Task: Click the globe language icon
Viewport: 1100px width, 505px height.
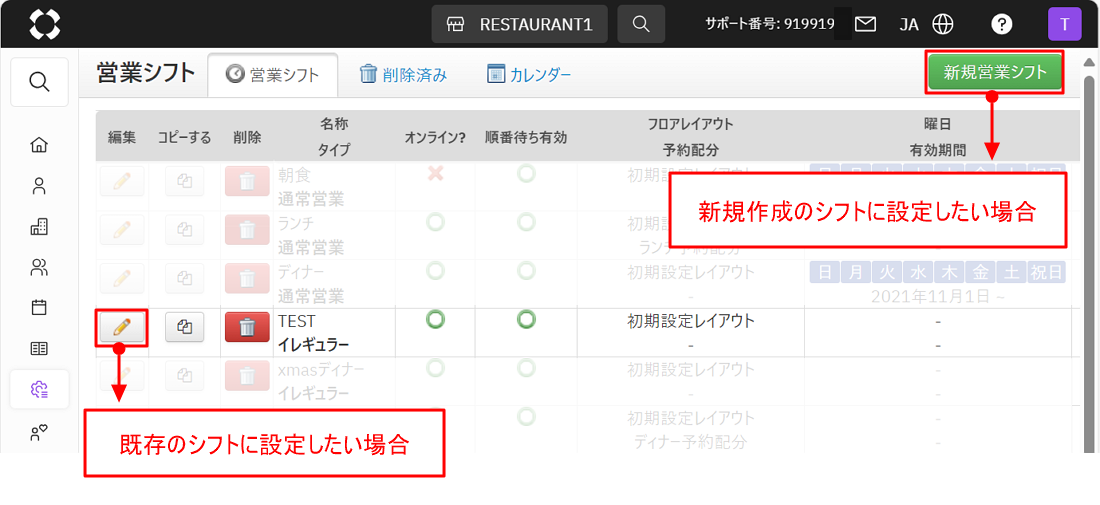Action: click(x=942, y=24)
